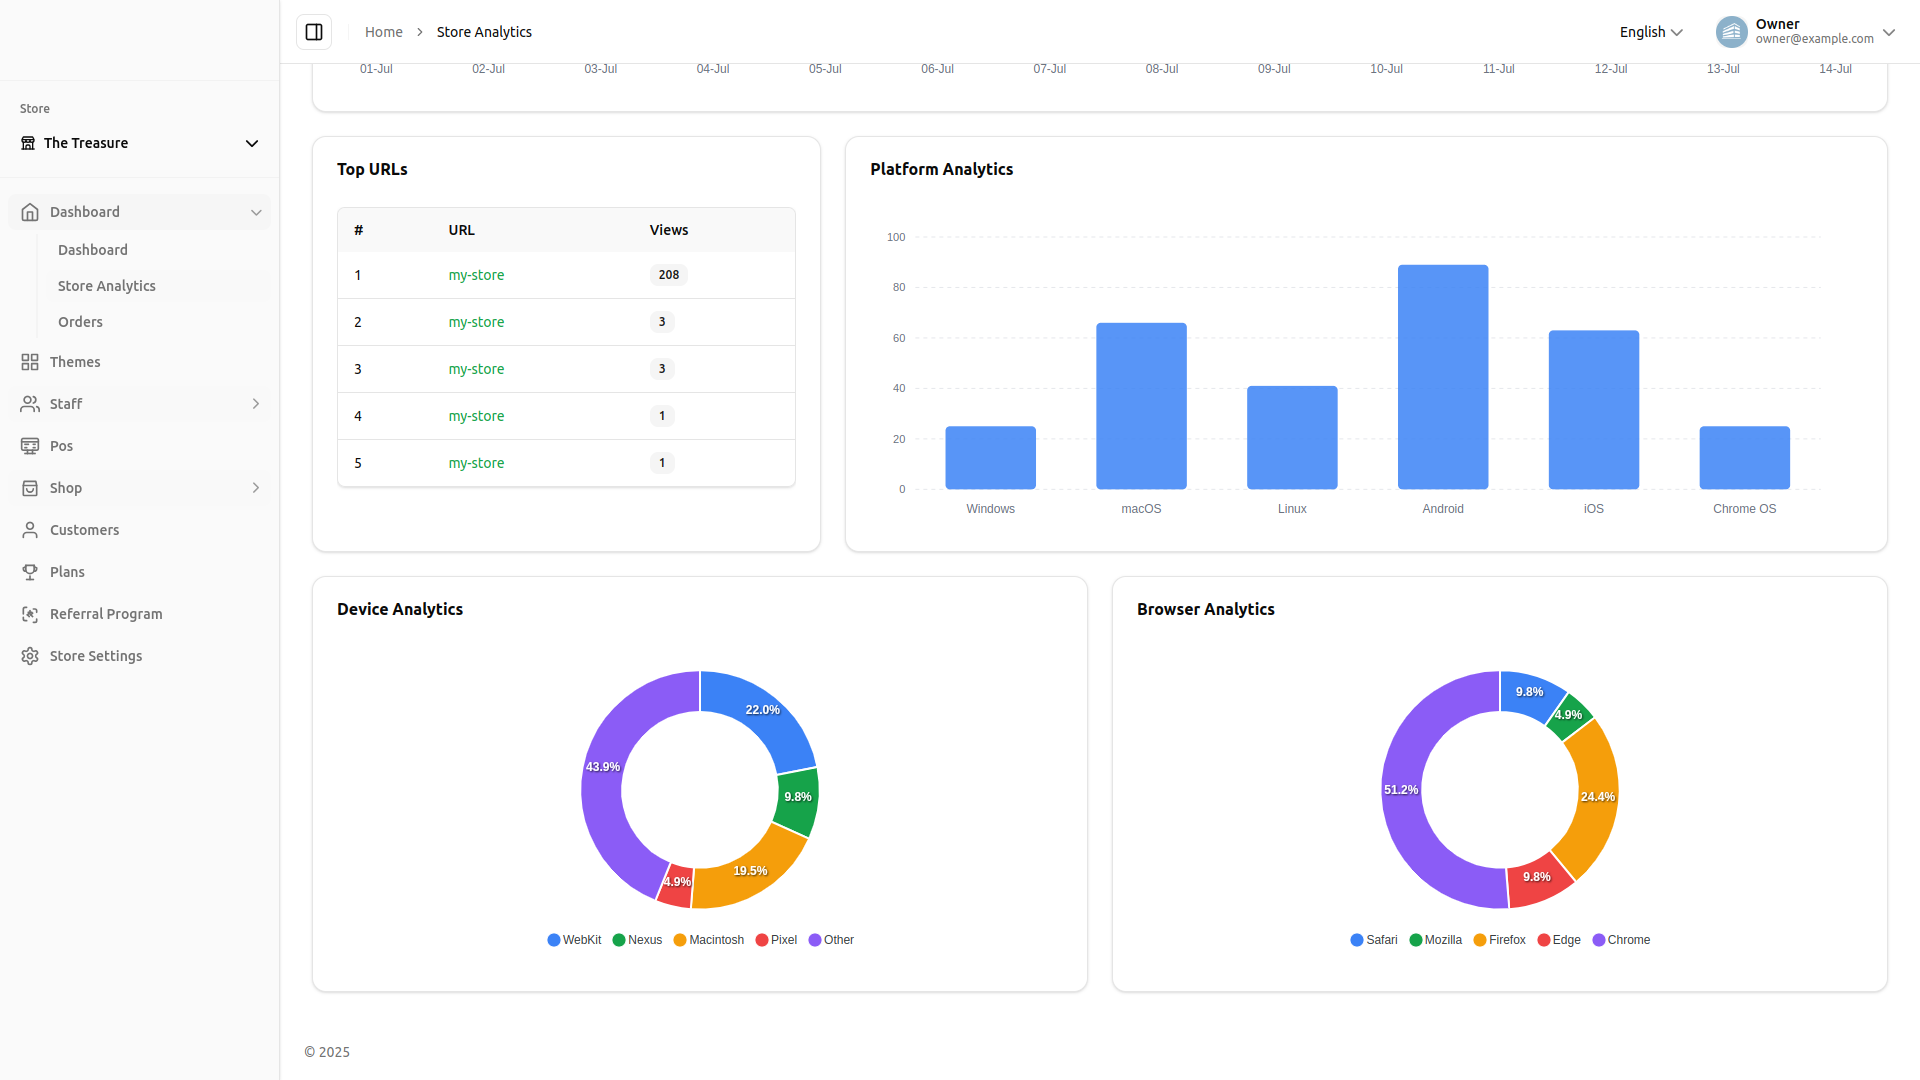Click the Themes grid icon

click(30, 362)
